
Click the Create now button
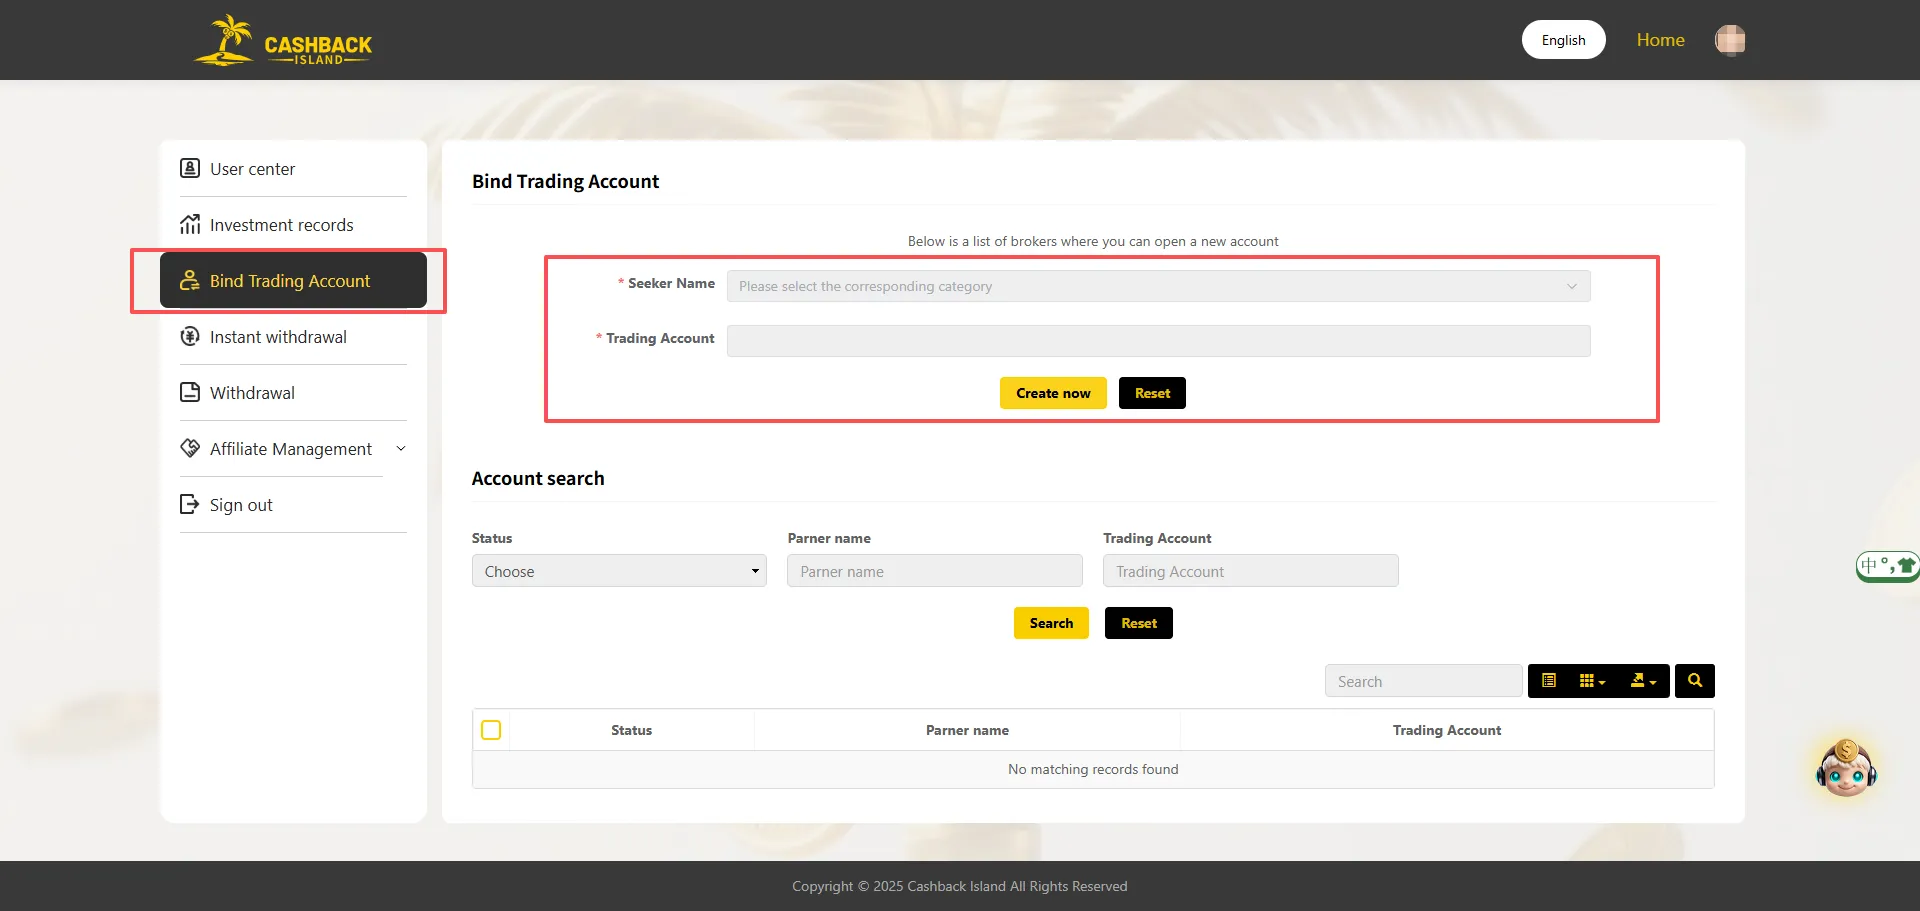1052,392
